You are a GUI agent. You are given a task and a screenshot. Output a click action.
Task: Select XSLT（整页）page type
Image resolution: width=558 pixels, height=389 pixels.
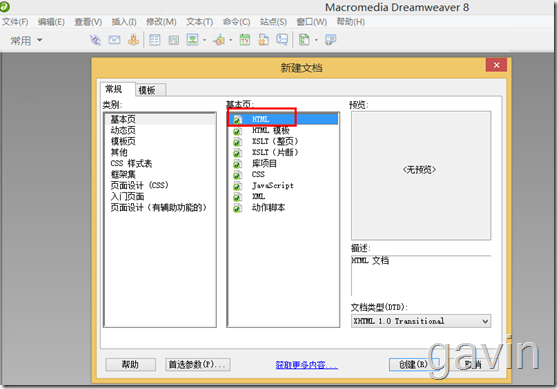point(283,141)
